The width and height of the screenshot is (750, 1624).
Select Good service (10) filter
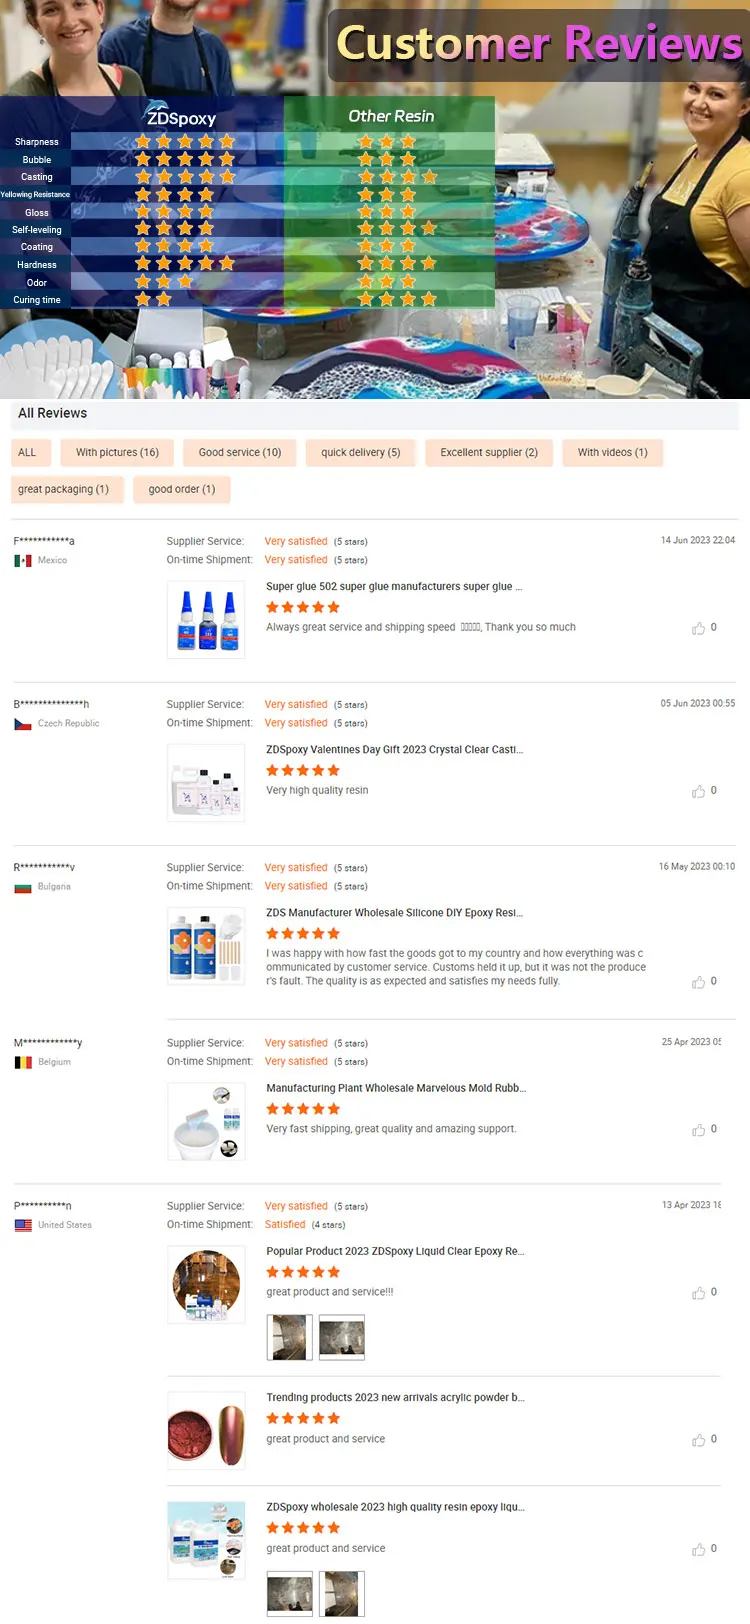pyautogui.click(x=240, y=453)
